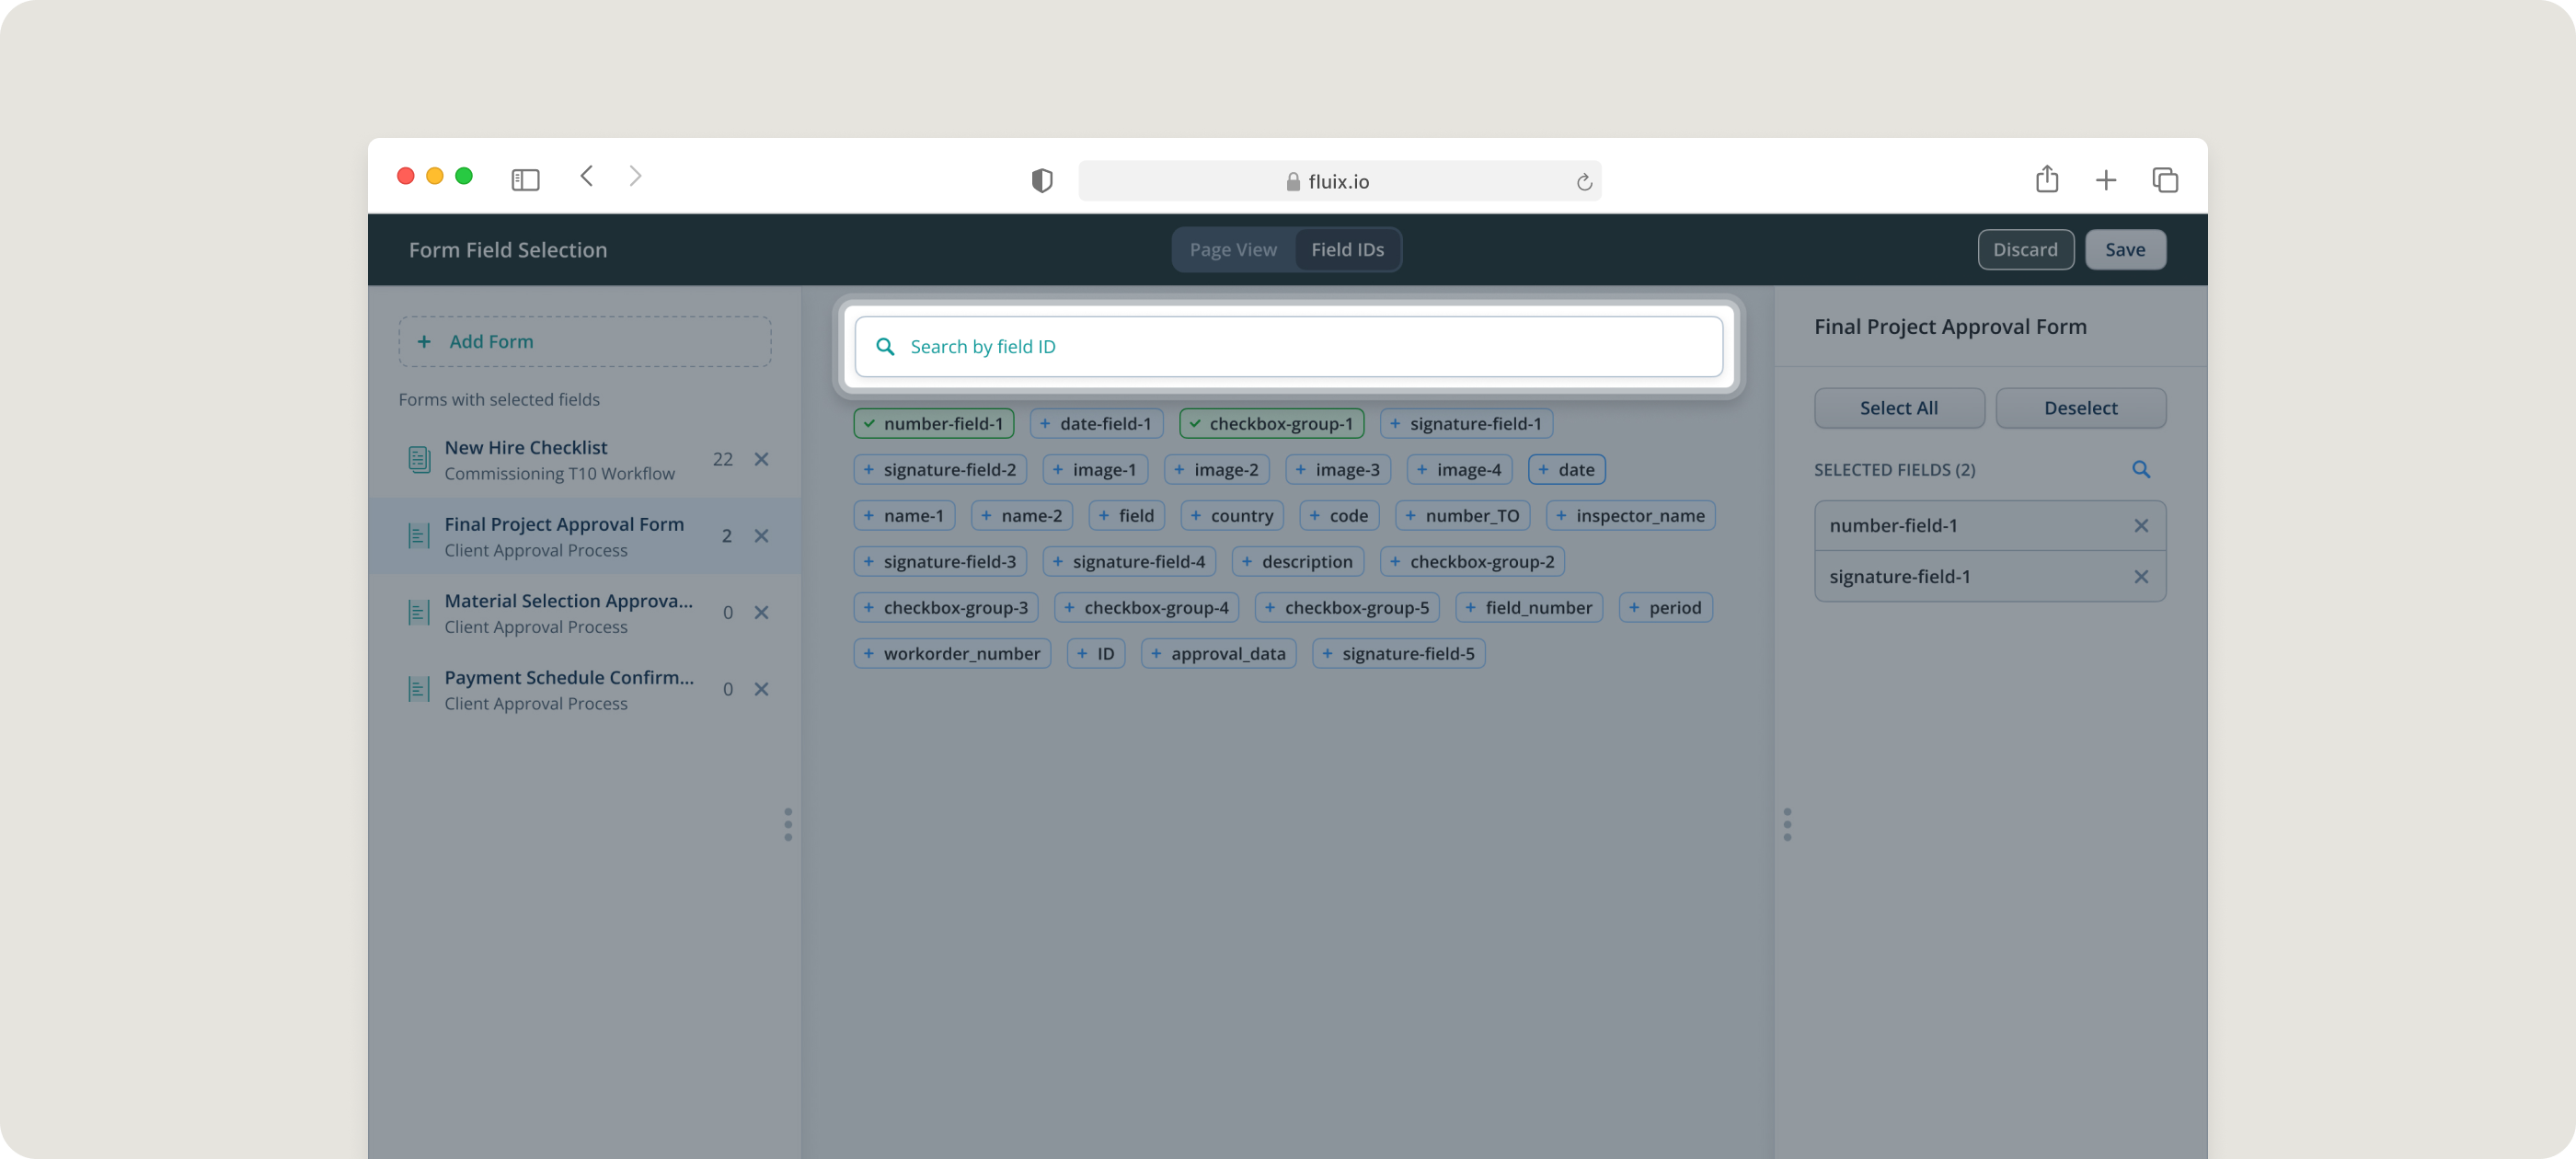Open the tab overview icon

click(2164, 180)
